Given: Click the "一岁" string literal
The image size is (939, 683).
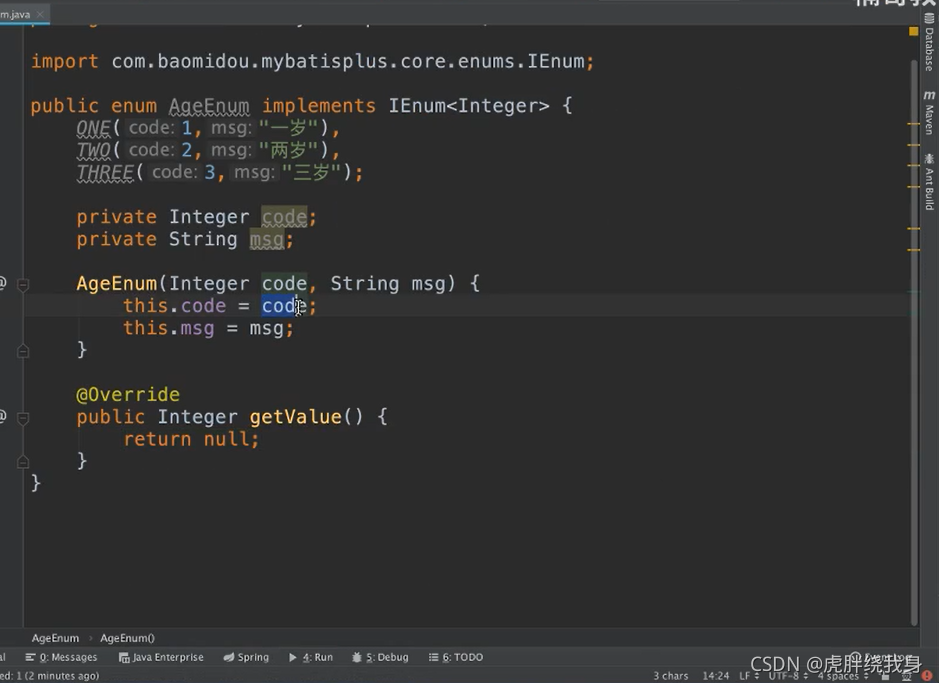Looking at the screenshot, I should [x=289, y=128].
